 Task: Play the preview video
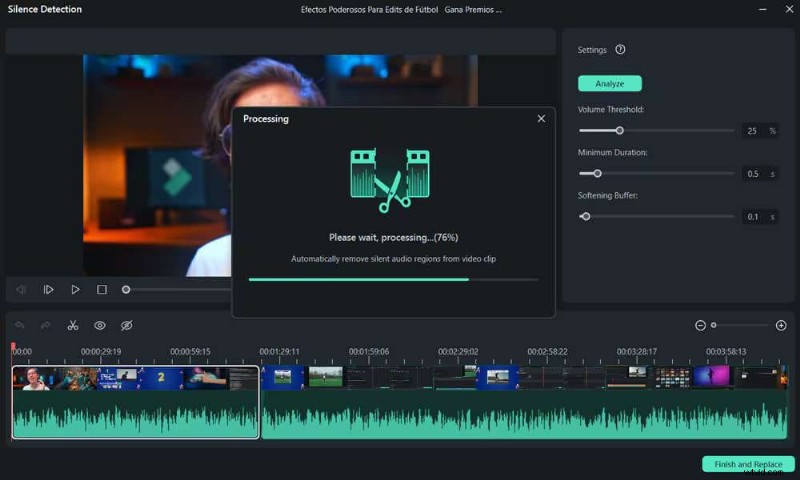(x=75, y=290)
